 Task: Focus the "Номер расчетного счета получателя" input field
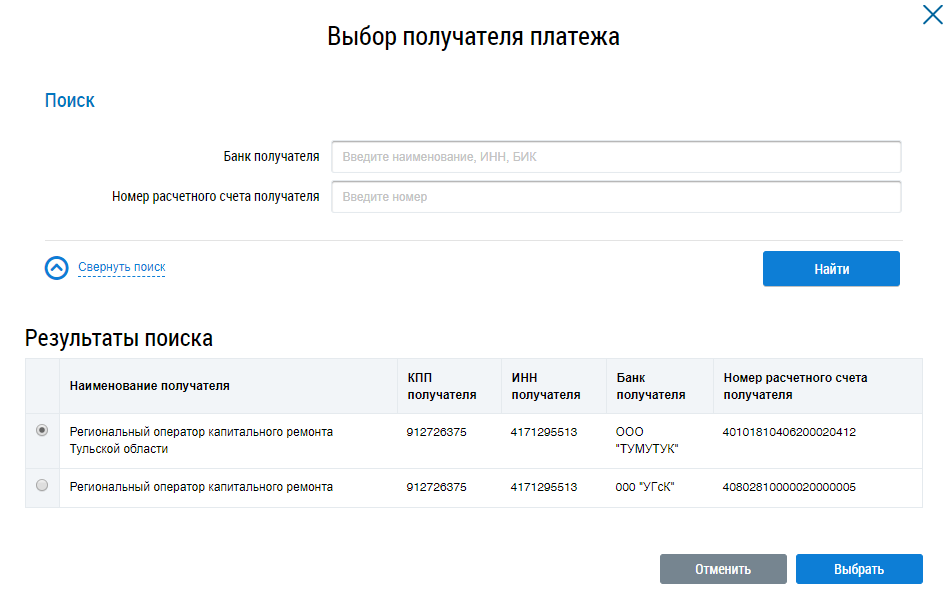click(x=616, y=197)
